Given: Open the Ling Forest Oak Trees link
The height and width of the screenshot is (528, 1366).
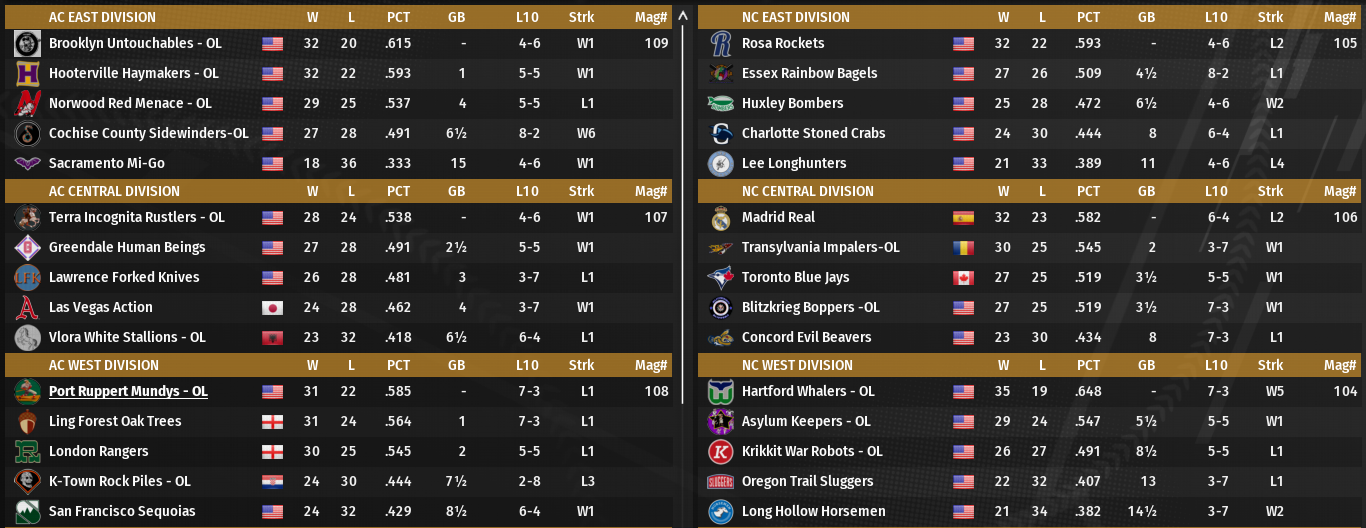Looking at the screenshot, I should 115,422.
